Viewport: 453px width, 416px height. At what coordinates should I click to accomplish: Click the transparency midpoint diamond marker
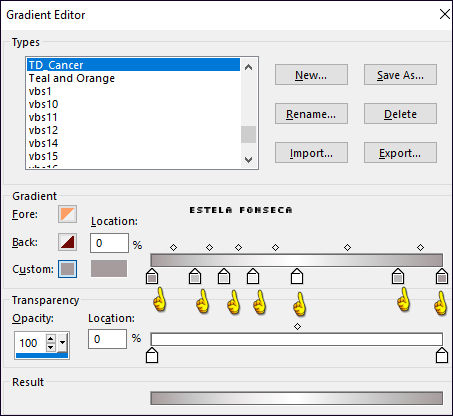tap(298, 327)
